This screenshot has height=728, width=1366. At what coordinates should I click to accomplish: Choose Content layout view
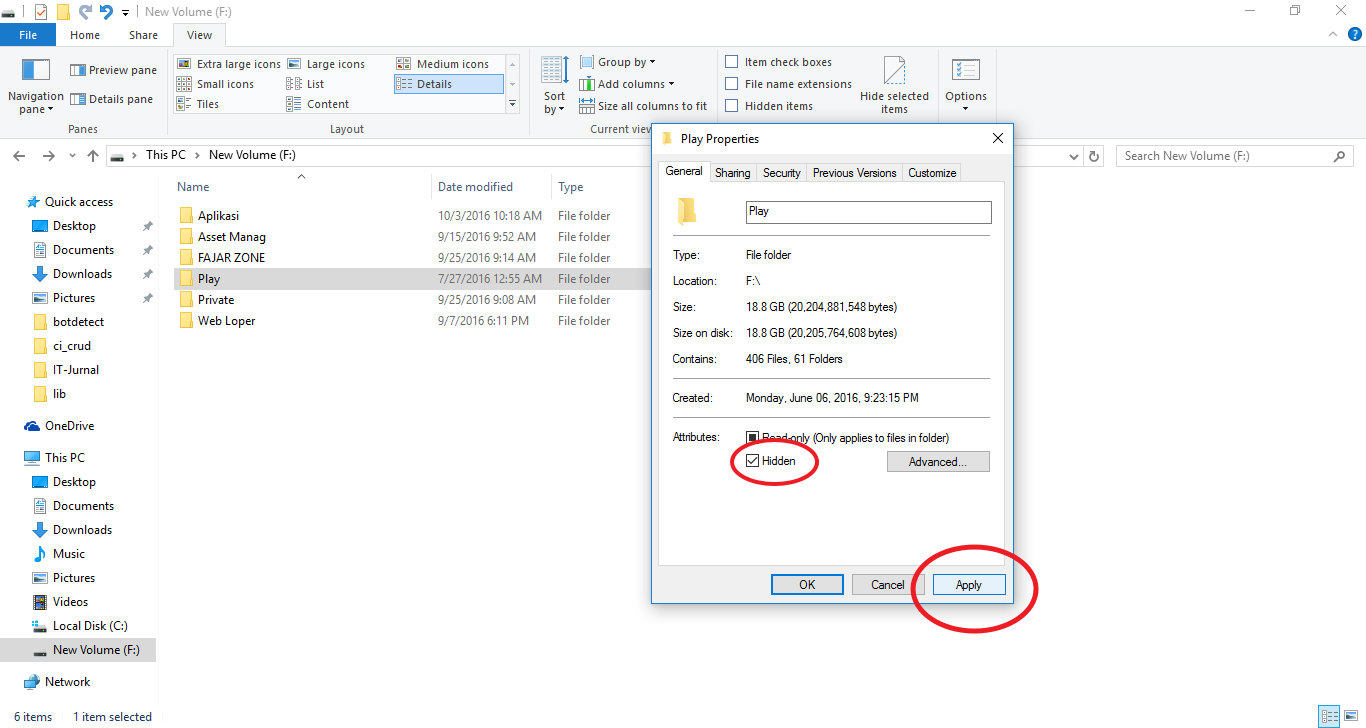pyautogui.click(x=318, y=104)
